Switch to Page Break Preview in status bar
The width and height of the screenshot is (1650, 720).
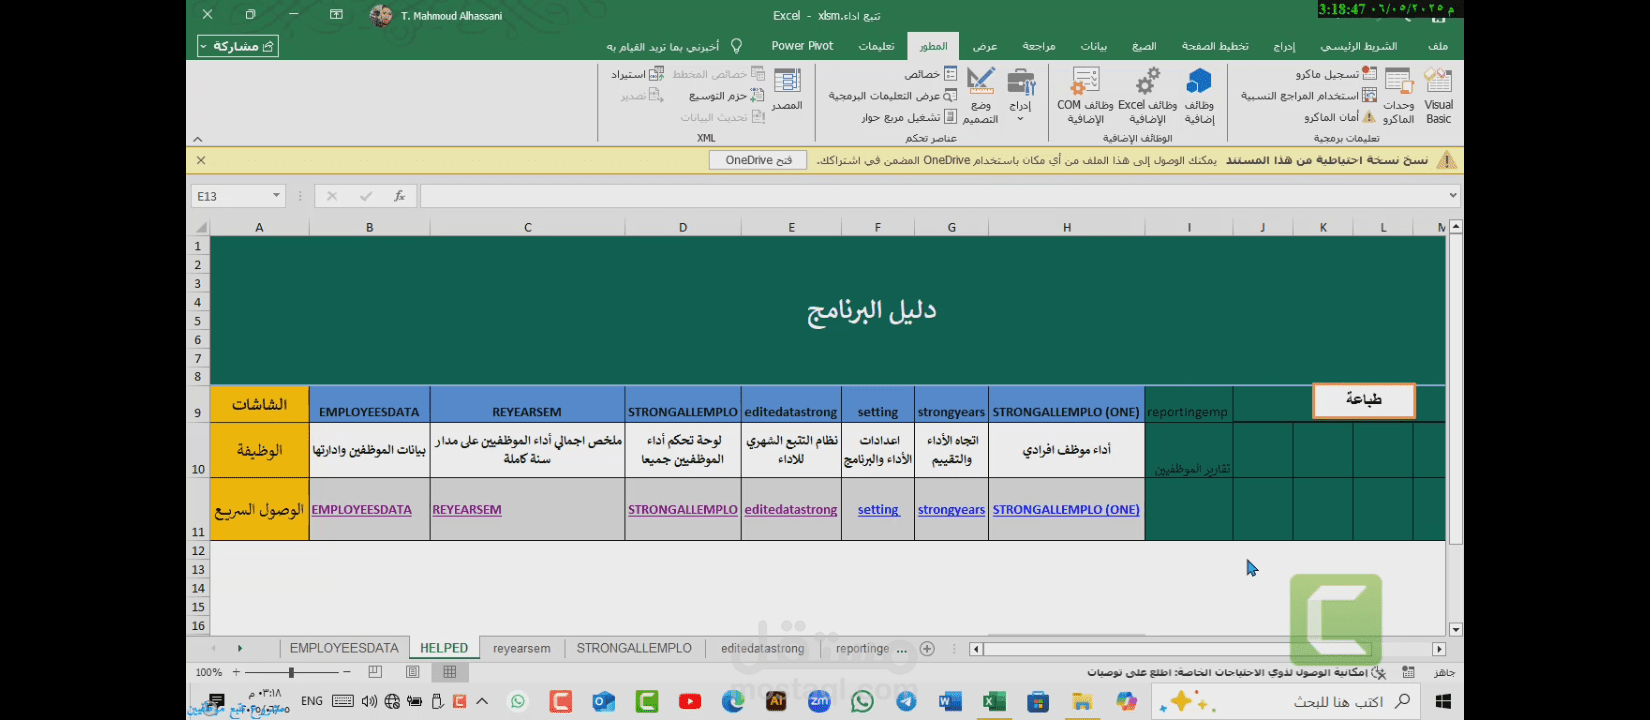pyautogui.click(x=375, y=672)
